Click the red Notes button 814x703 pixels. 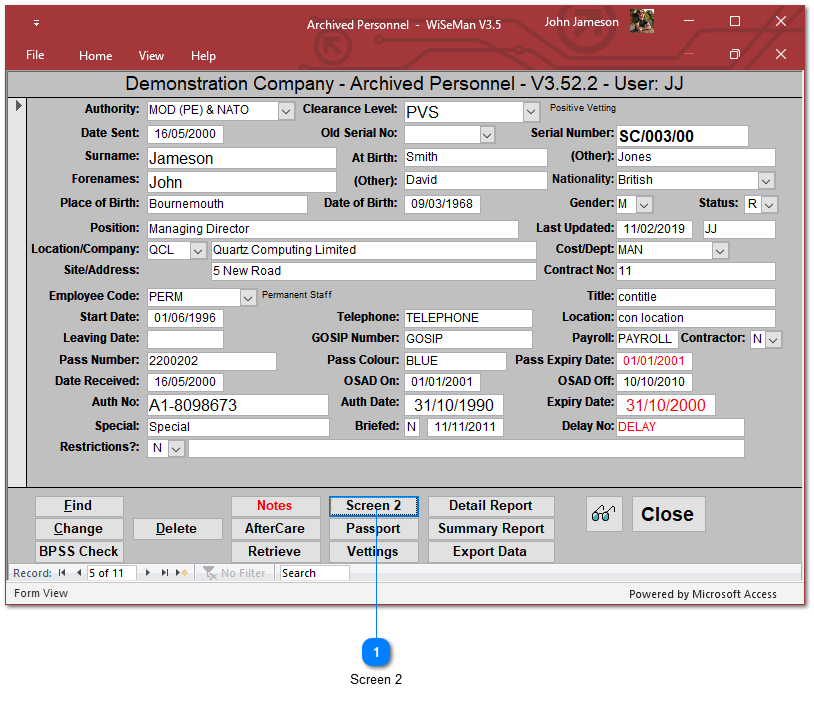[x=274, y=506]
